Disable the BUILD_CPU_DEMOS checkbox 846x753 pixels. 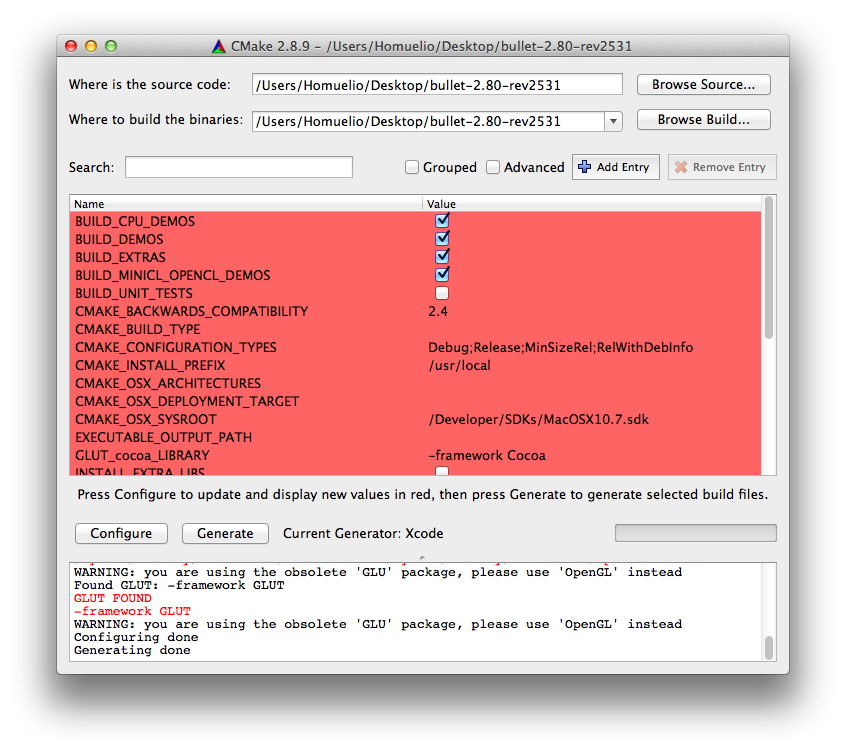tap(442, 221)
